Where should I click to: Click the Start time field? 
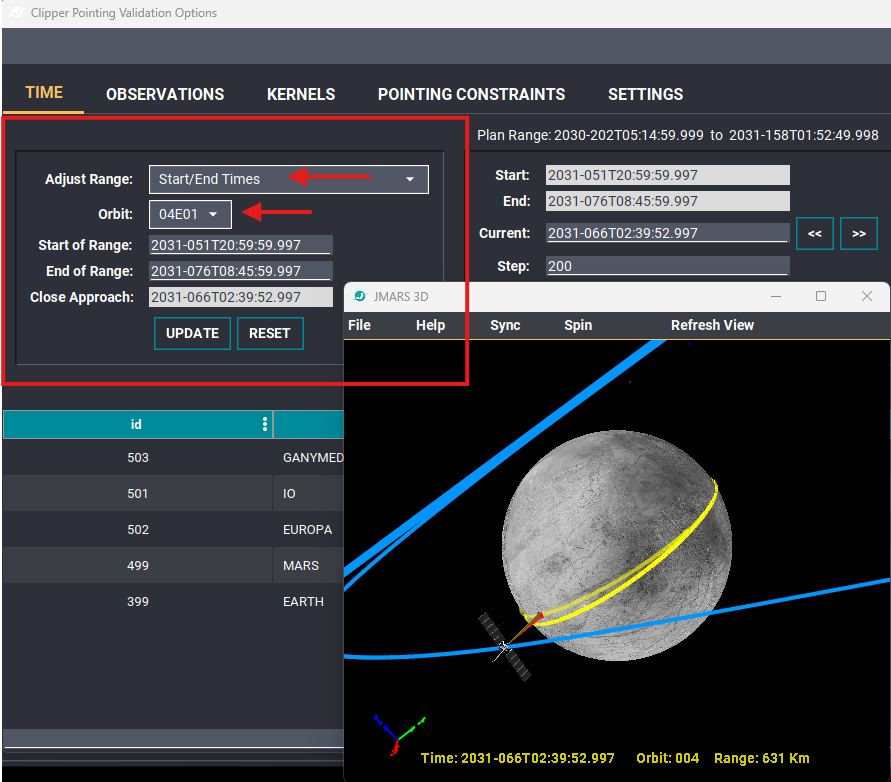(x=668, y=175)
